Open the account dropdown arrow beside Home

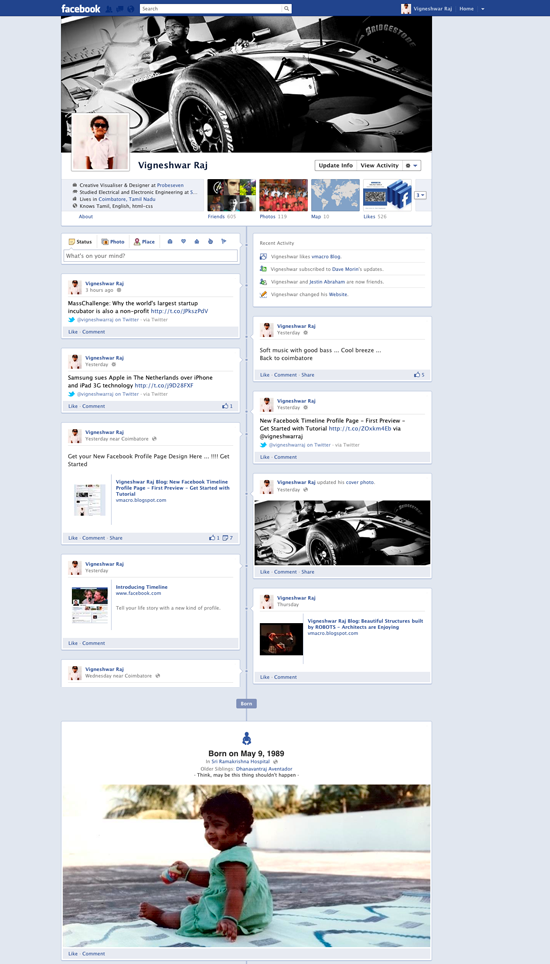(x=482, y=9)
